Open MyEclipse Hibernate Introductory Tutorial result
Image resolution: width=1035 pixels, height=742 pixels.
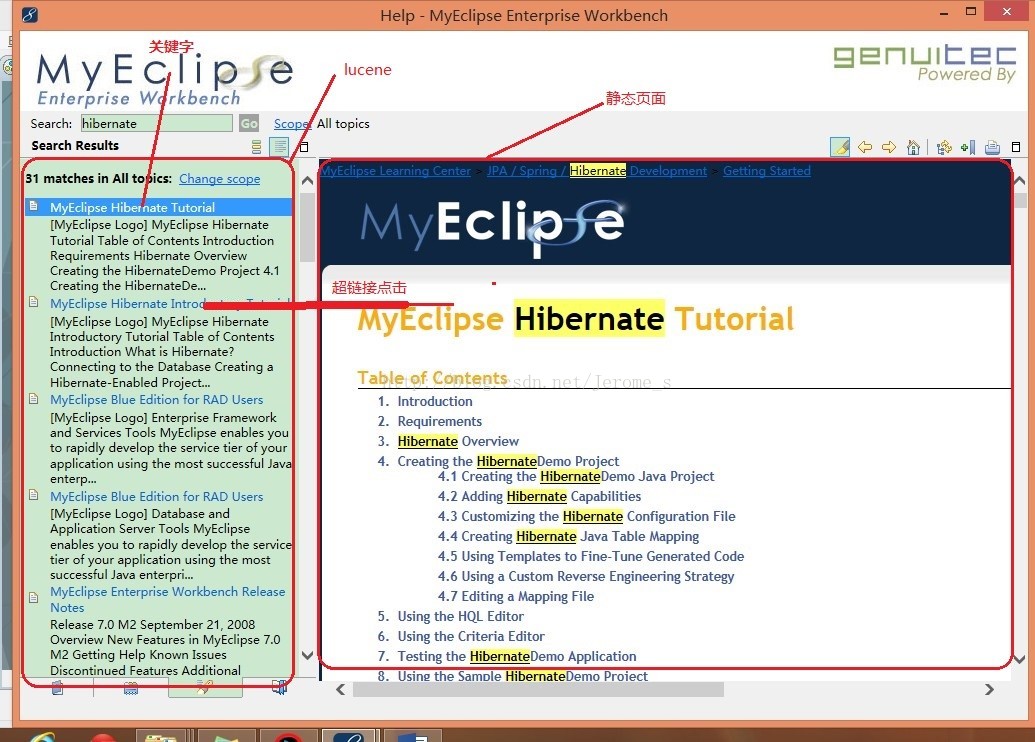coord(170,304)
